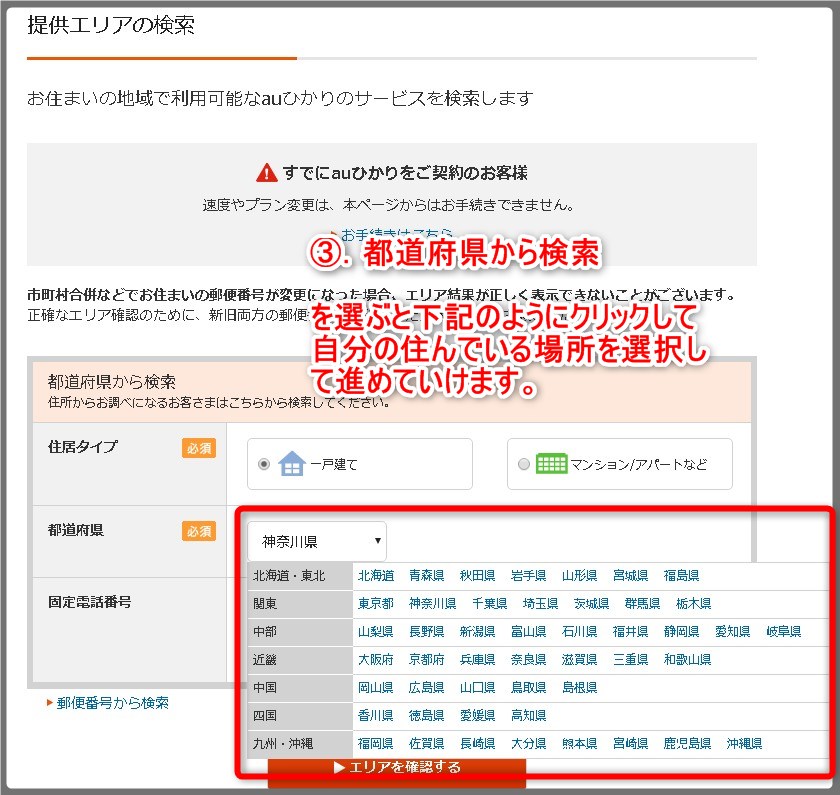Image resolution: width=840 pixels, height=795 pixels.
Task: Choose 山形県 from the prefecture list
Action: (579, 575)
